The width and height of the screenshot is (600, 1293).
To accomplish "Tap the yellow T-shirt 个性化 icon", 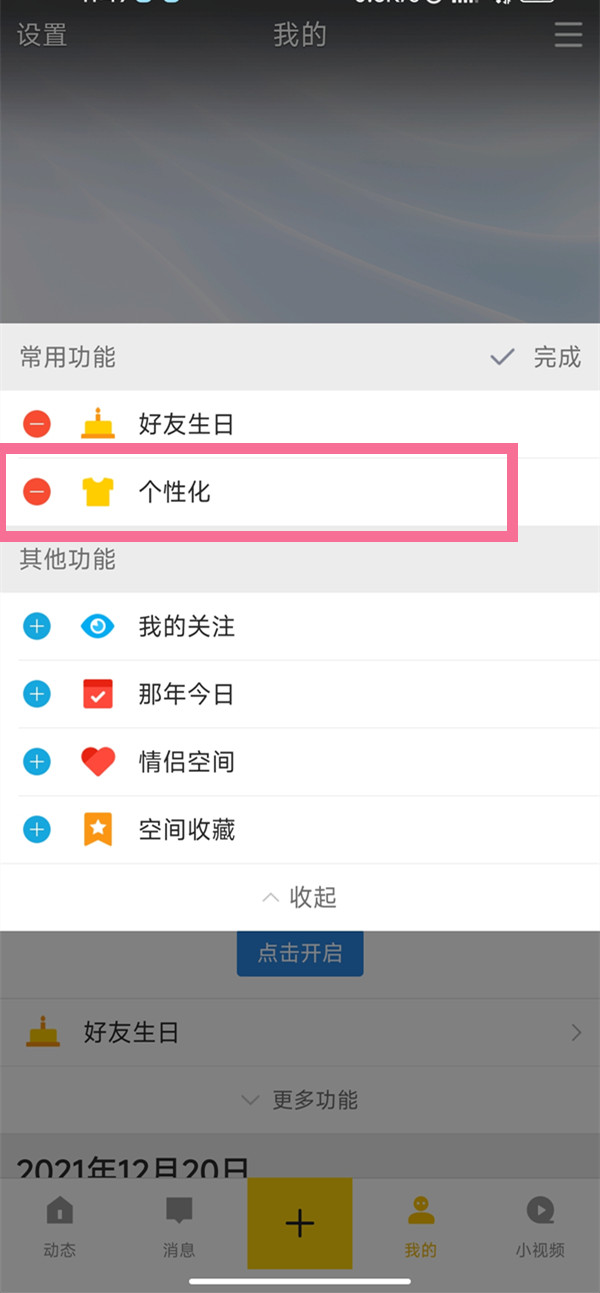I will point(98,491).
